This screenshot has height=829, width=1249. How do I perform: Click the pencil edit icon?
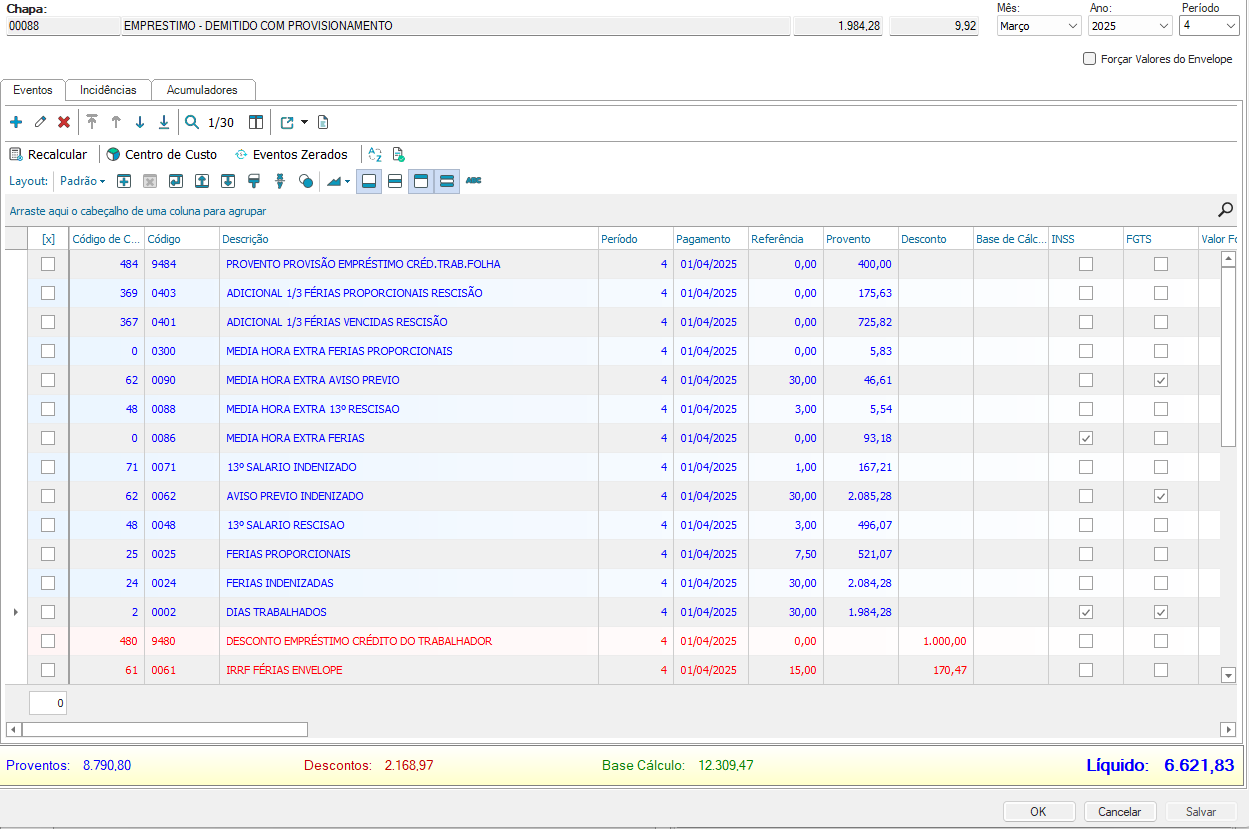(x=40, y=122)
